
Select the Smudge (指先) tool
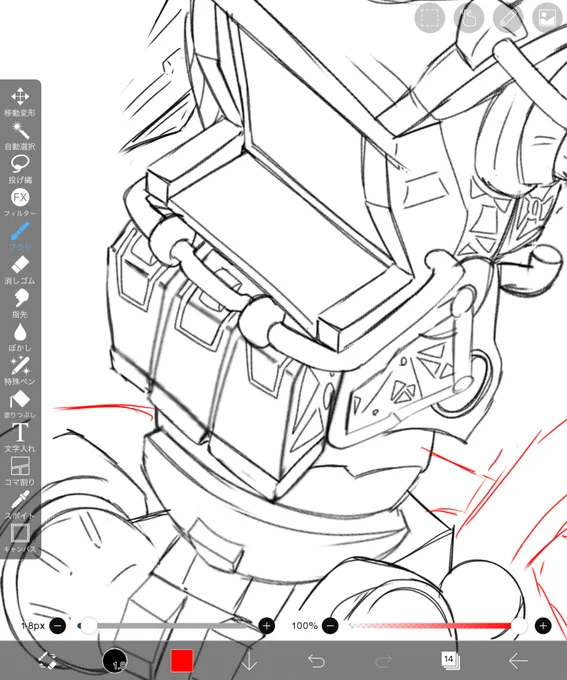(20, 303)
